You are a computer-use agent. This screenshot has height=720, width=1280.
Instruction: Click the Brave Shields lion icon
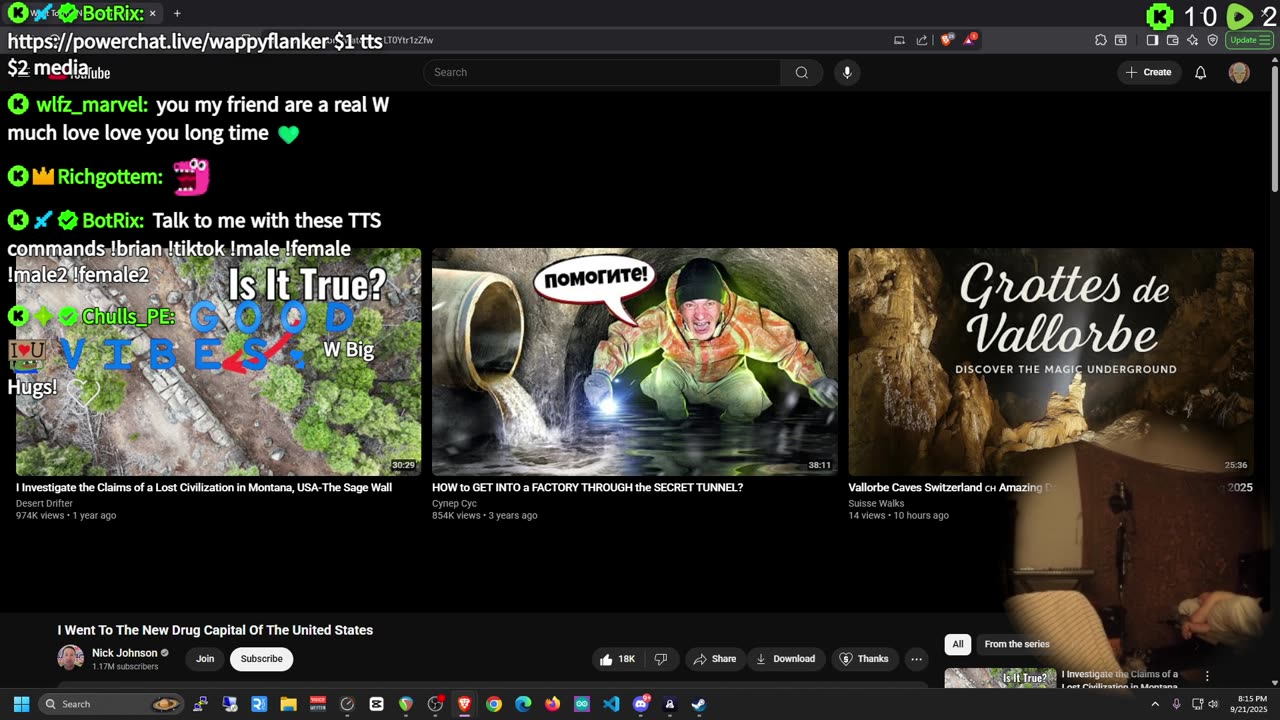click(x=946, y=40)
